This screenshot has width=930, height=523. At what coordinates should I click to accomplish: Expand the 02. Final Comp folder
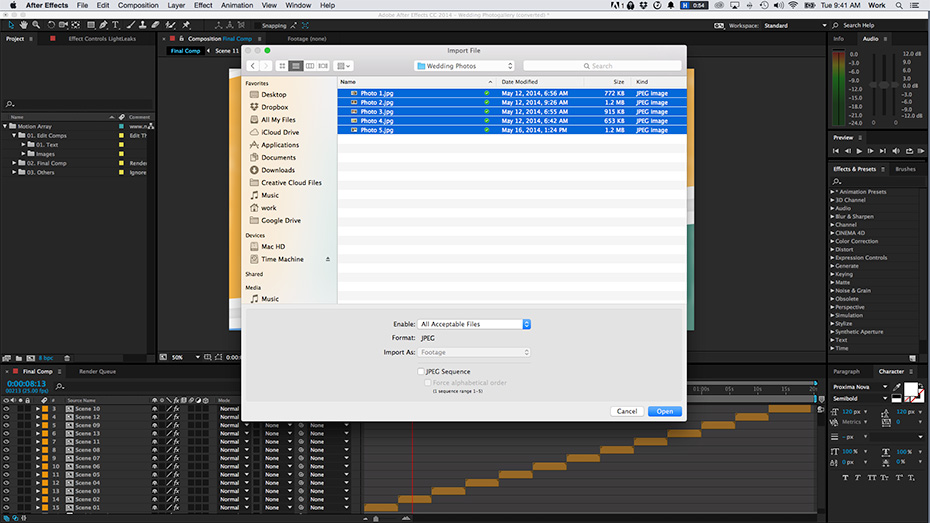tap(16, 163)
